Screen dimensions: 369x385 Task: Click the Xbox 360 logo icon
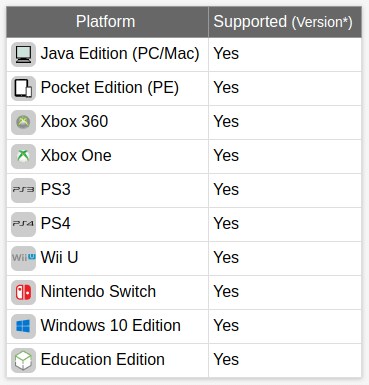coord(23,122)
